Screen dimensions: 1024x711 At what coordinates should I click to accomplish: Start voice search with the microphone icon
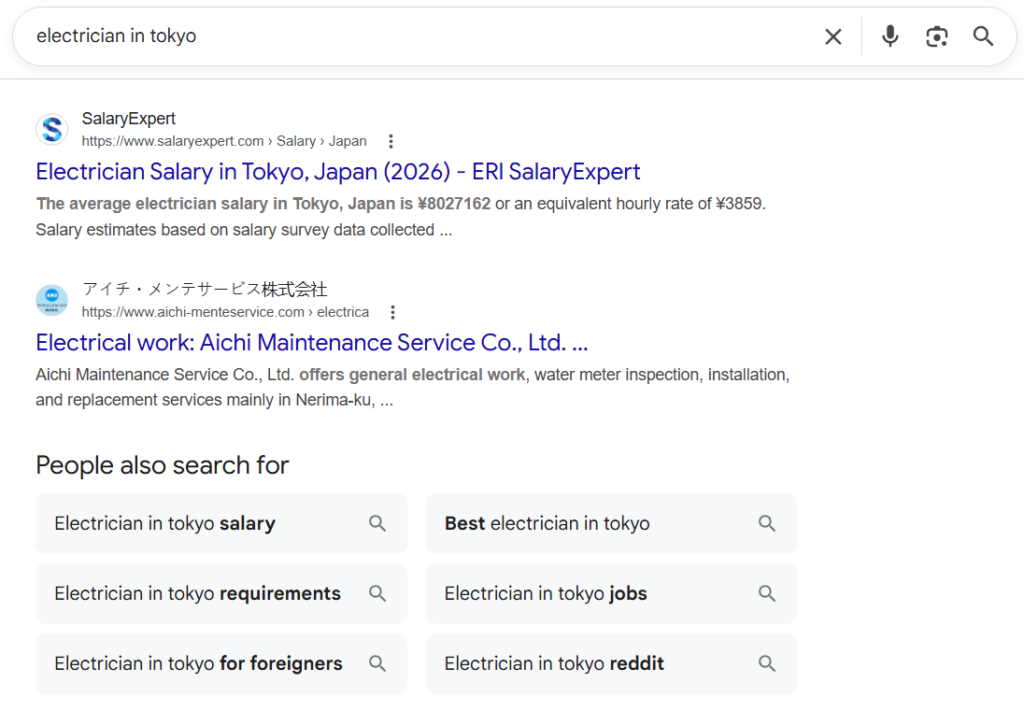[x=889, y=36]
